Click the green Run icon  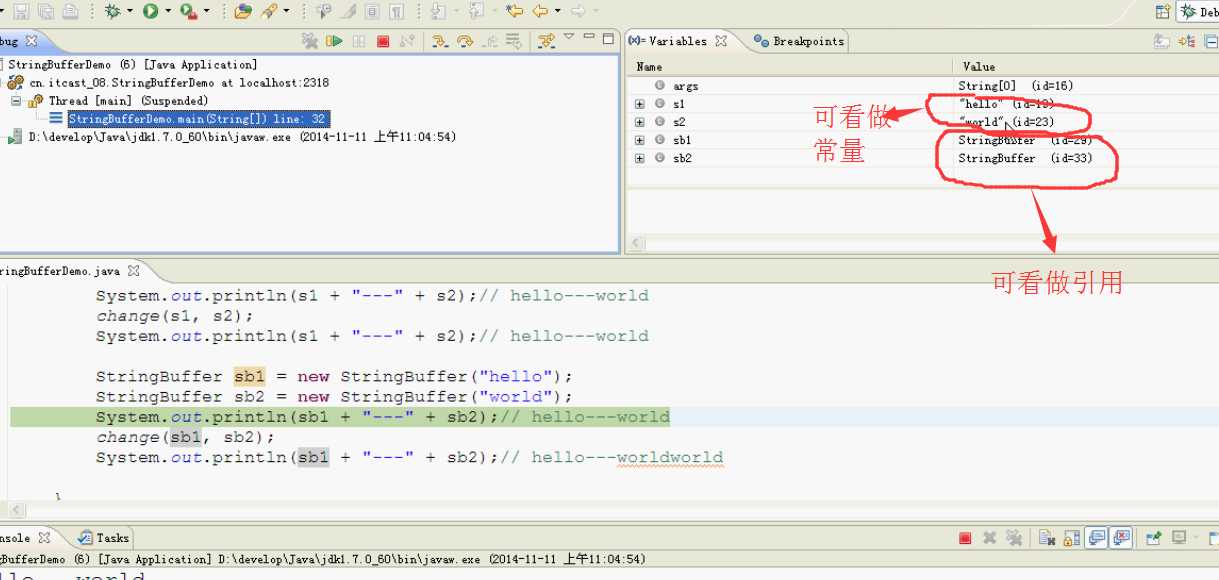tap(150, 11)
